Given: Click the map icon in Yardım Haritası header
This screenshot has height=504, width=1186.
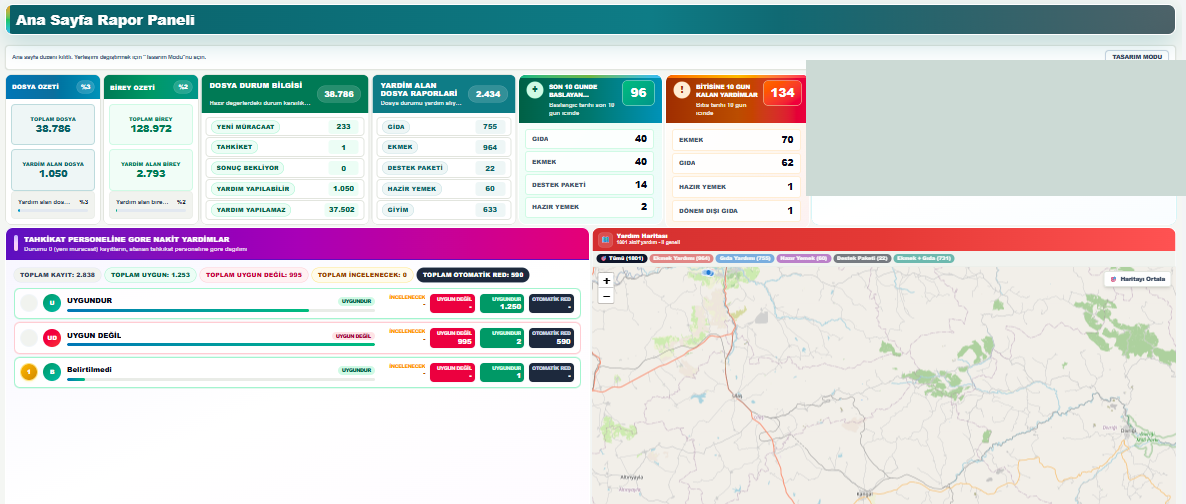Looking at the screenshot, I should (x=605, y=240).
